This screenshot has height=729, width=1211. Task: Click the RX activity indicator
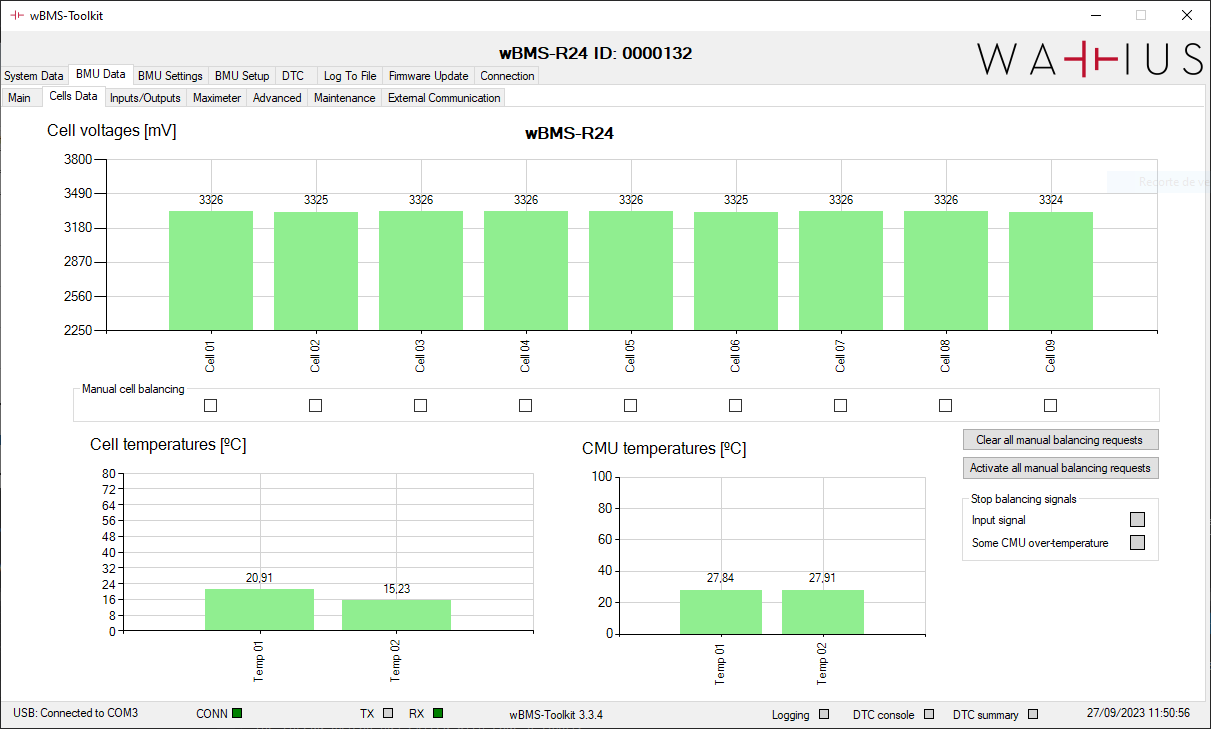[438, 713]
